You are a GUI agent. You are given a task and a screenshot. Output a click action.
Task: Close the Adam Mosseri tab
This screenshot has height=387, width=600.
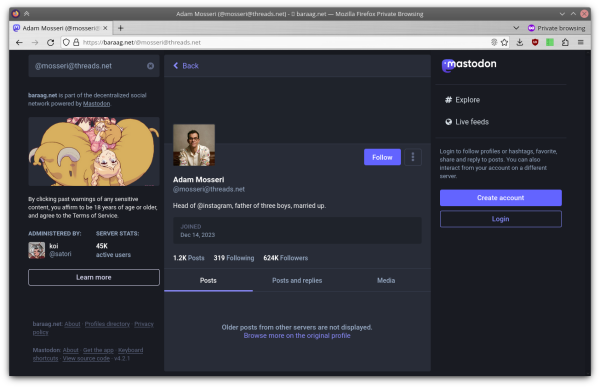[x=105, y=28]
